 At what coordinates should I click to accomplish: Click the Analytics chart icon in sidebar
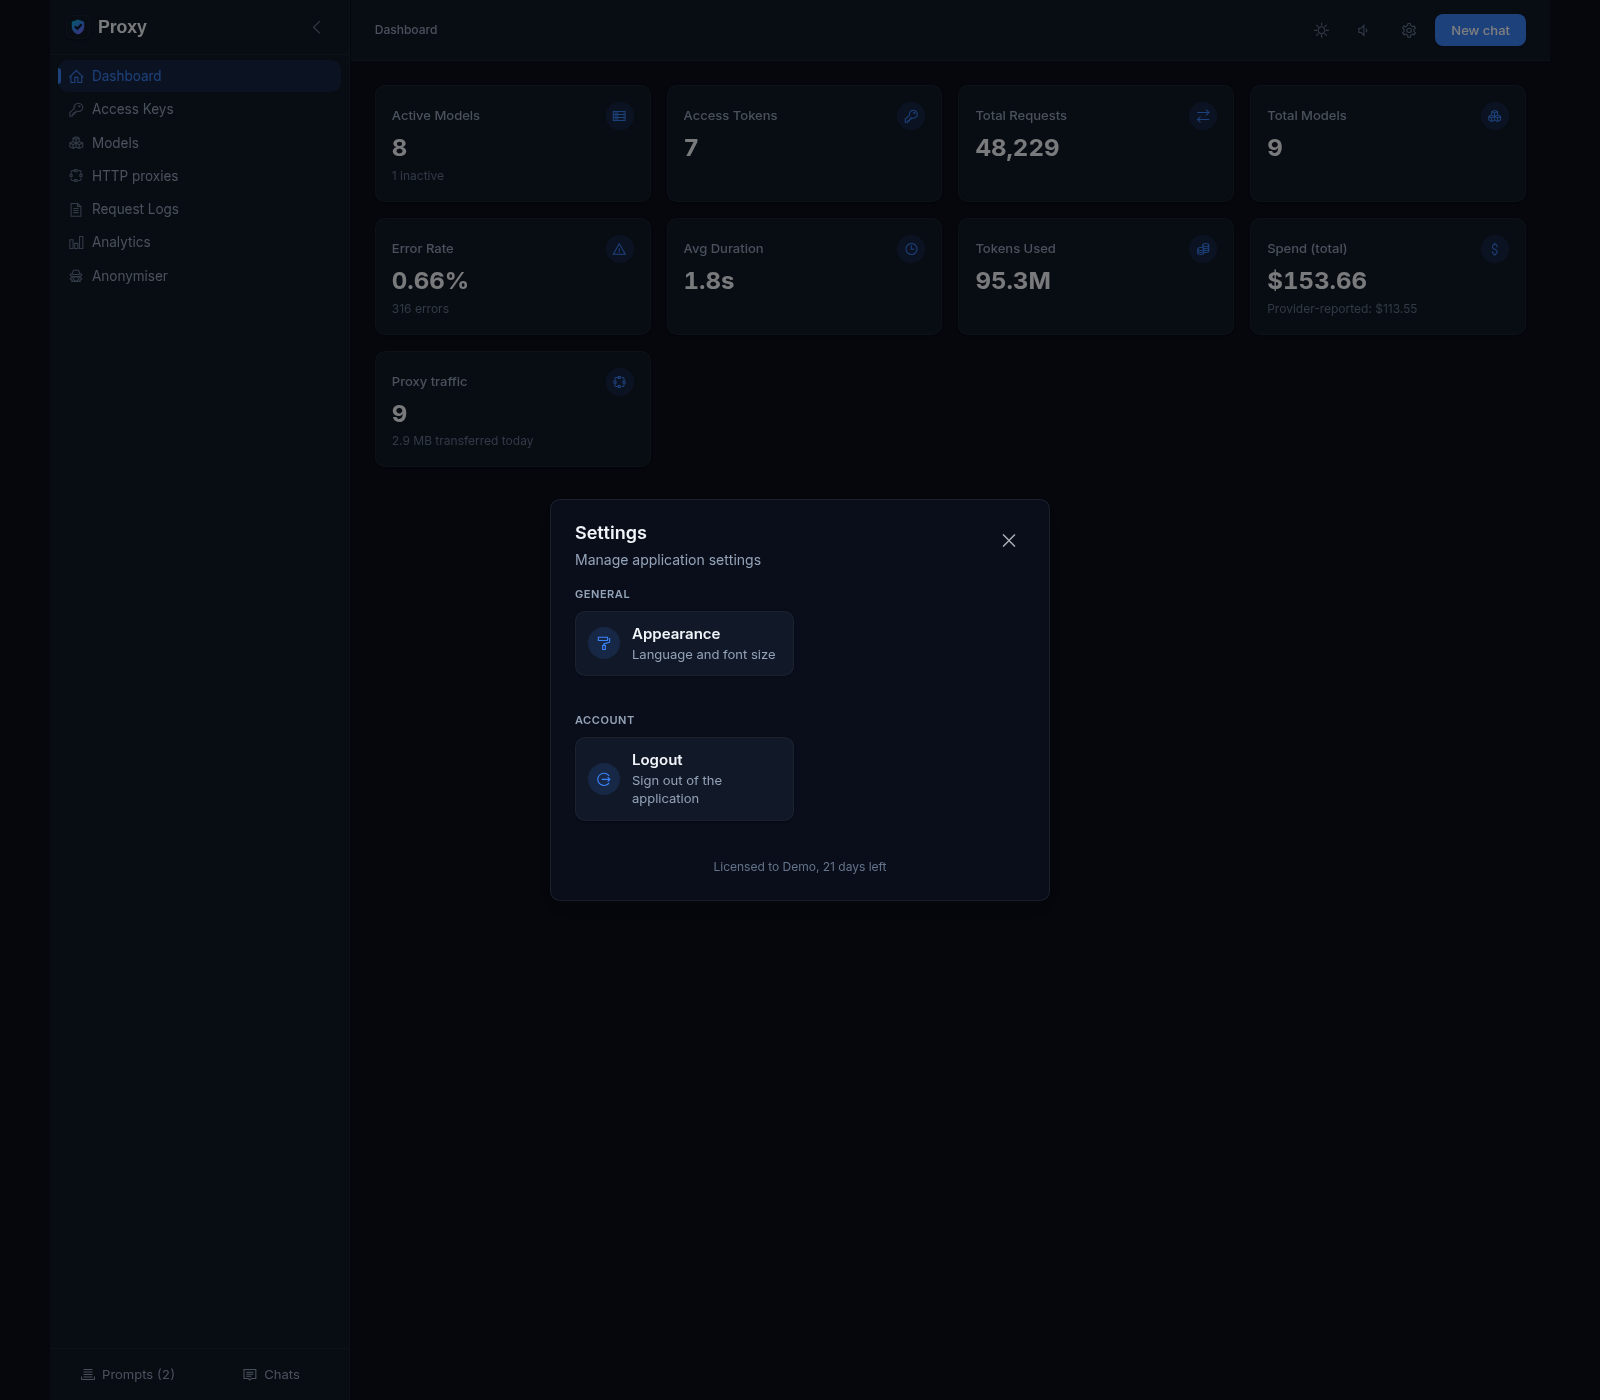point(76,243)
